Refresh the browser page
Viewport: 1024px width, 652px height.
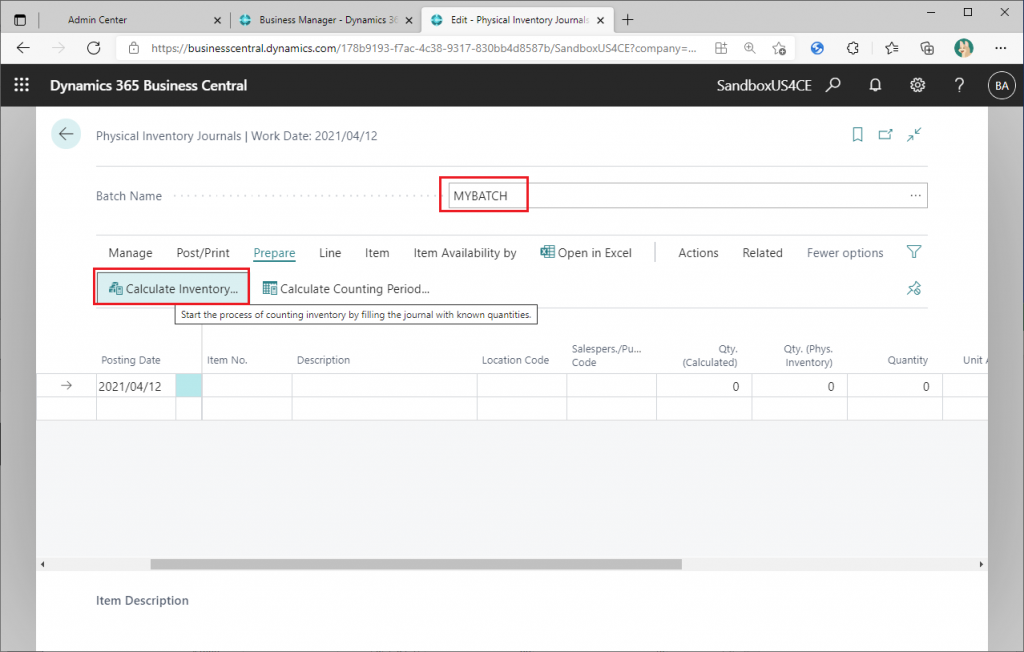94,48
